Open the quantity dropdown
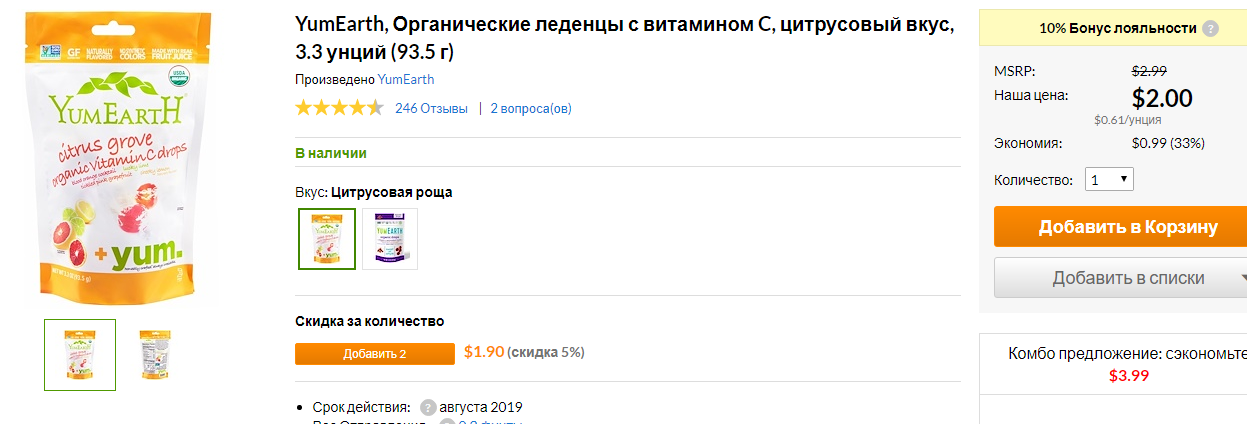The image size is (1247, 424). tap(1109, 180)
